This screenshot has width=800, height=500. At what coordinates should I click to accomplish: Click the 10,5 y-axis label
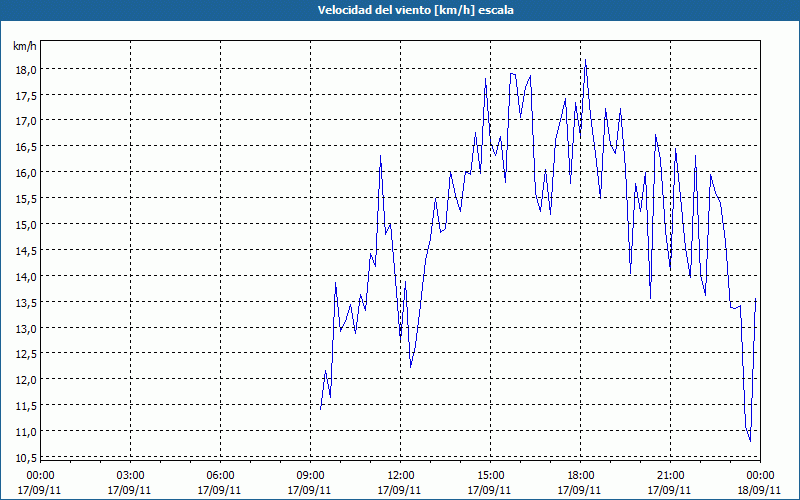[26, 458]
